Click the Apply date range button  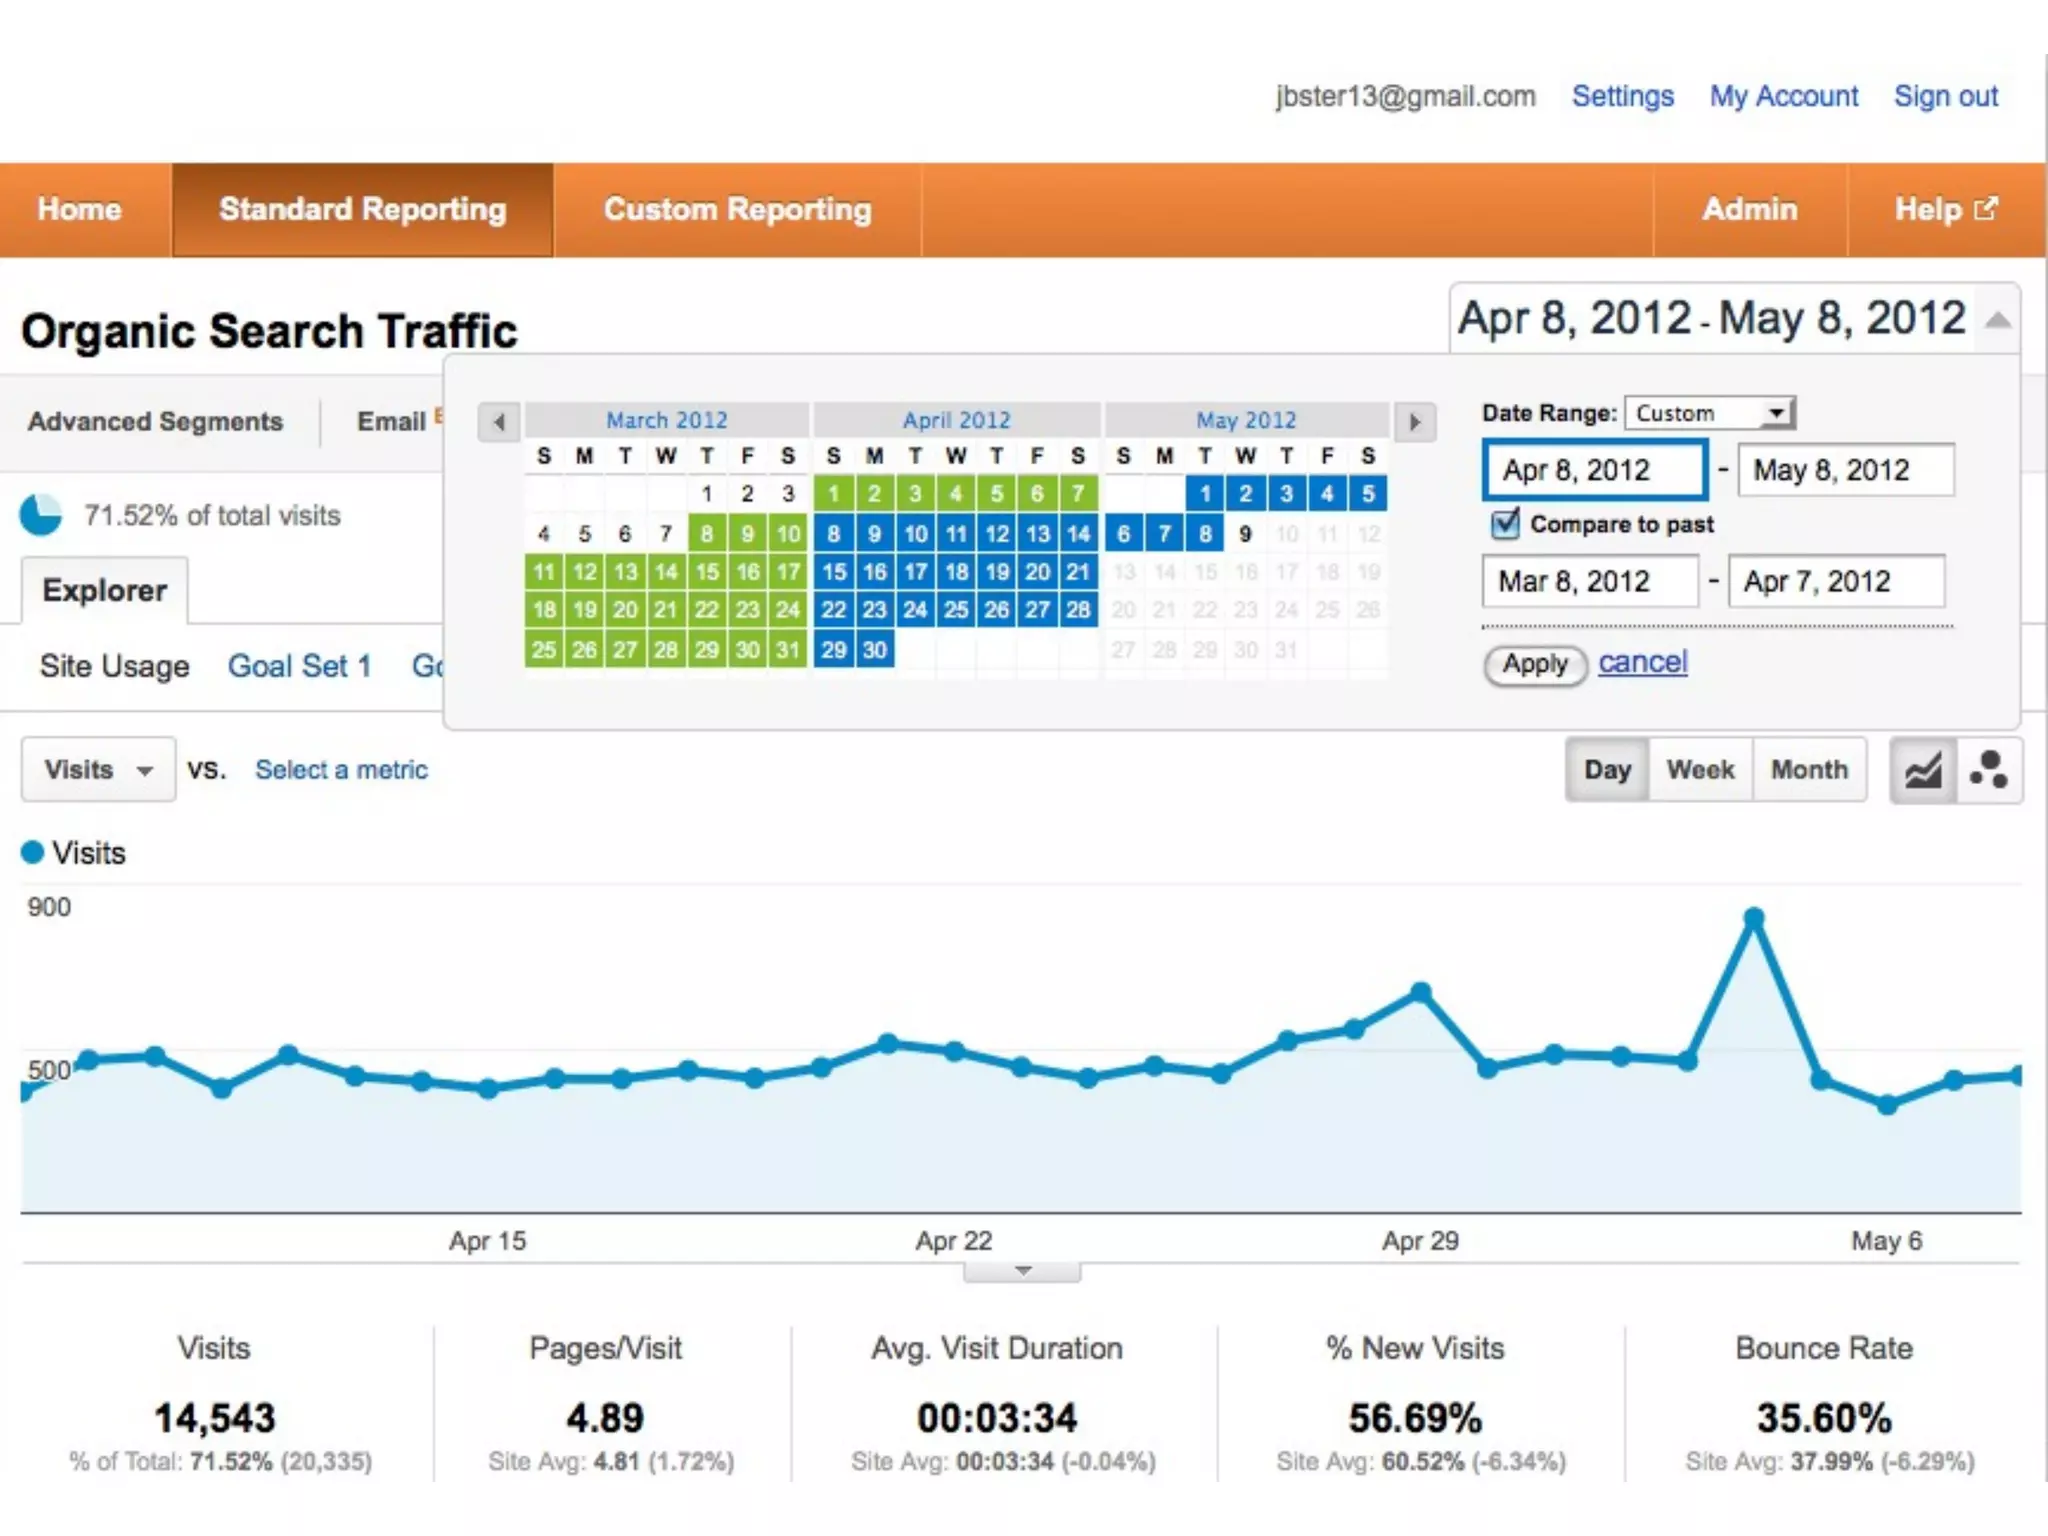pos(1535,664)
